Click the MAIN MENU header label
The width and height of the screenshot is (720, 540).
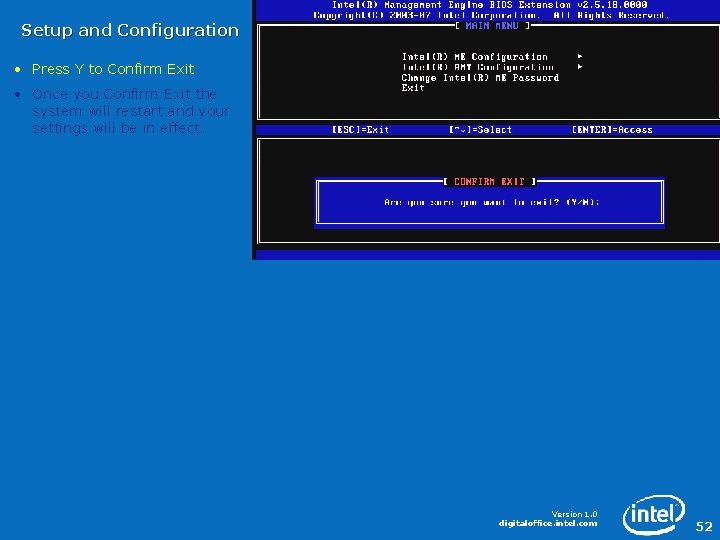[x=492, y=26]
